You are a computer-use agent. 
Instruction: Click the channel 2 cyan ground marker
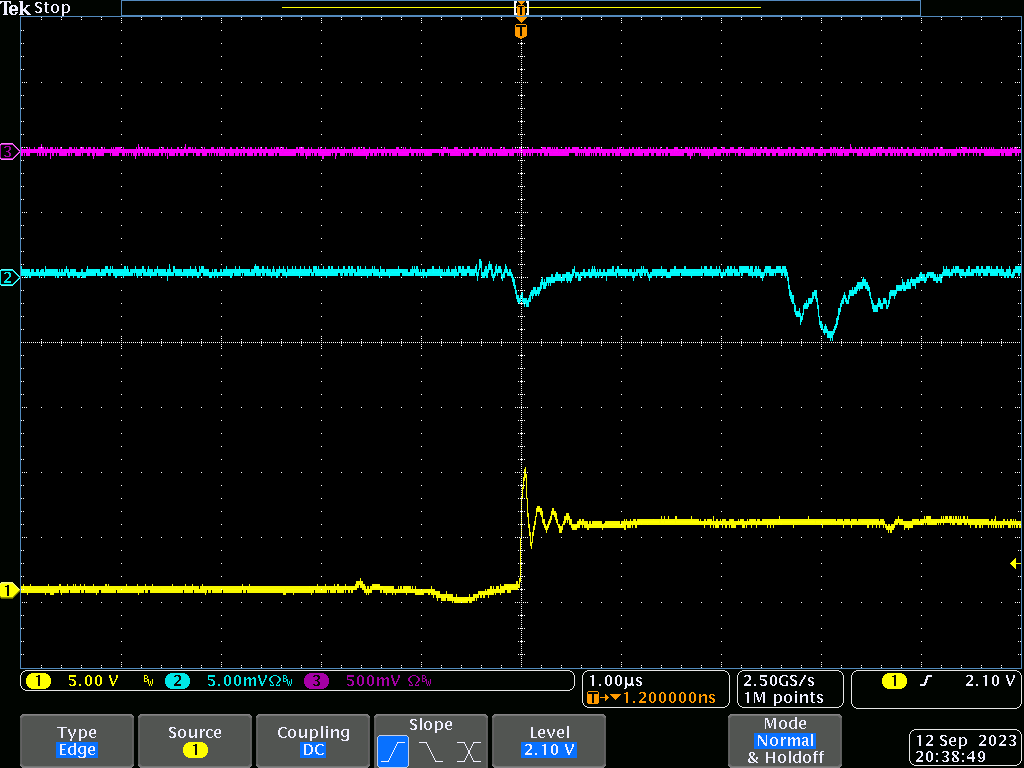click(9, 278)
